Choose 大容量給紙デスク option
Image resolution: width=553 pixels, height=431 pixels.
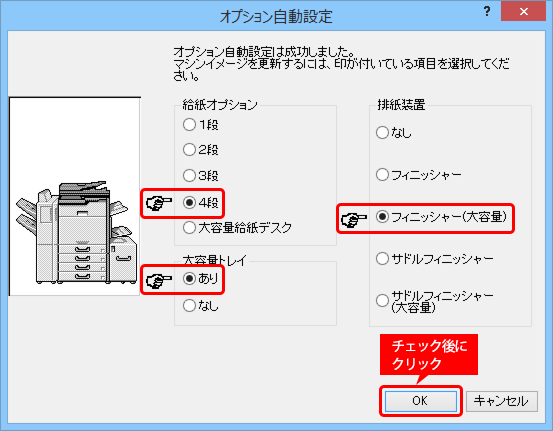237,227
